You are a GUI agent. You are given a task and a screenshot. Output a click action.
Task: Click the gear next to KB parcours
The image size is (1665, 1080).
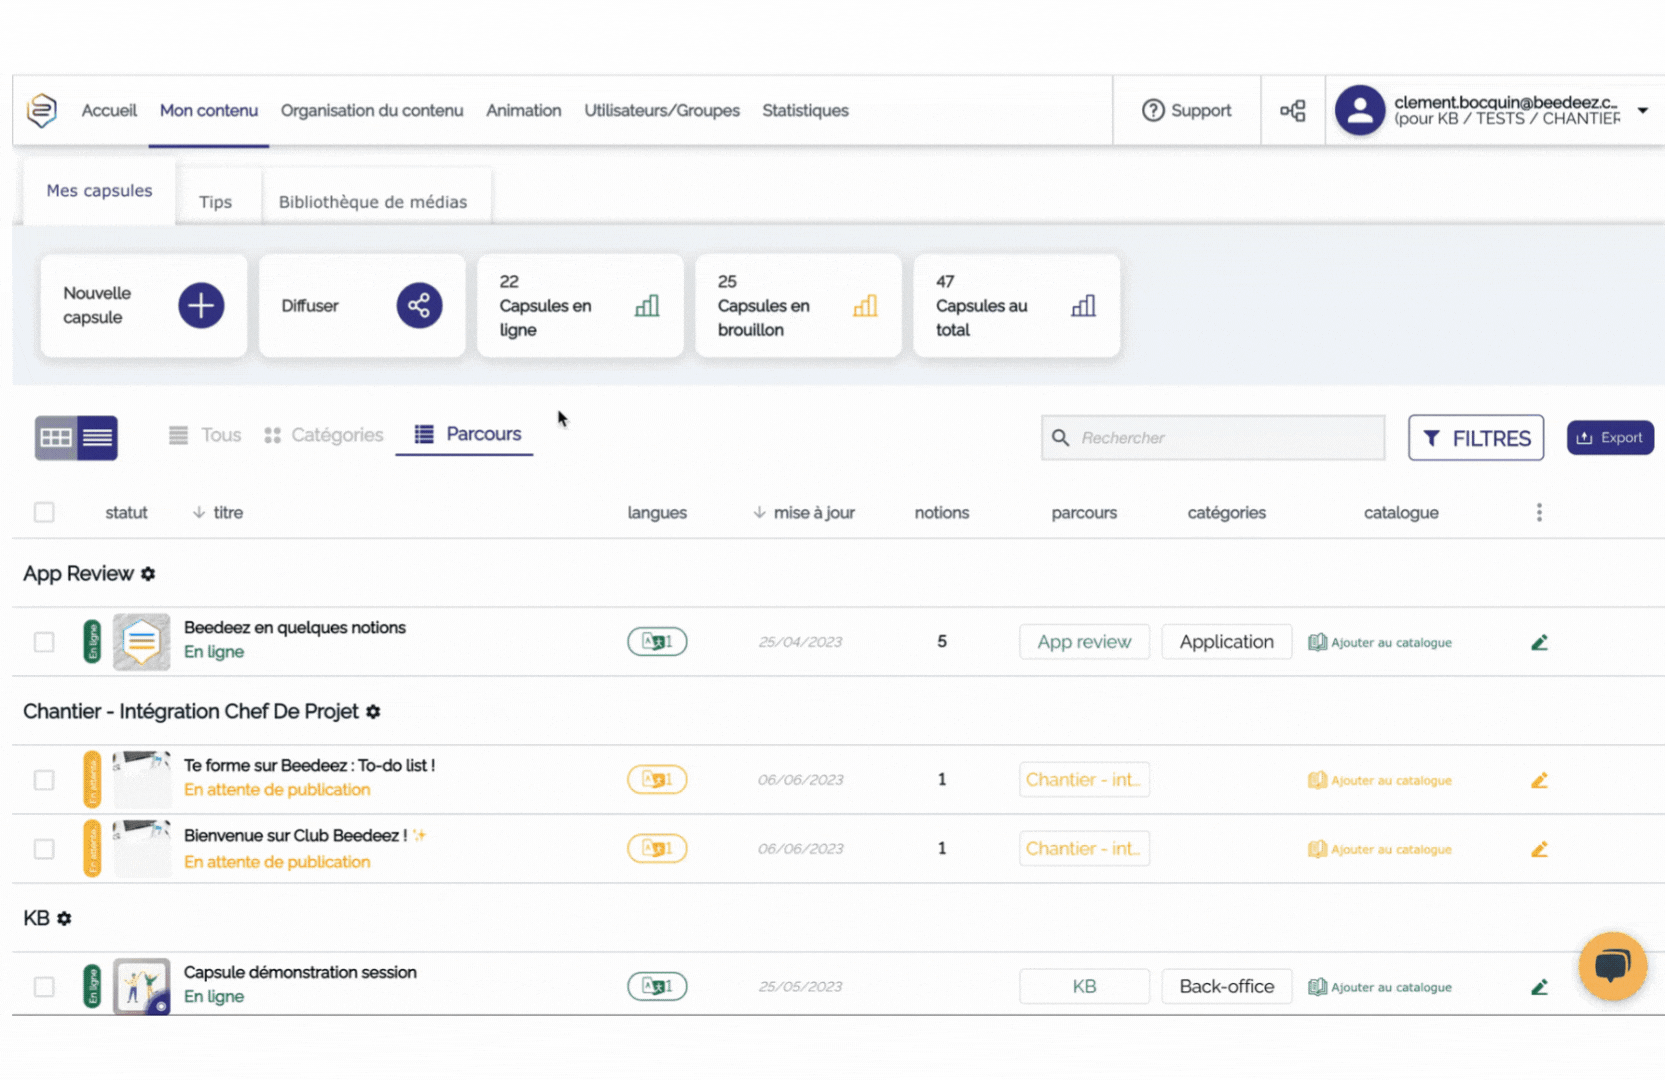point(64,919)
